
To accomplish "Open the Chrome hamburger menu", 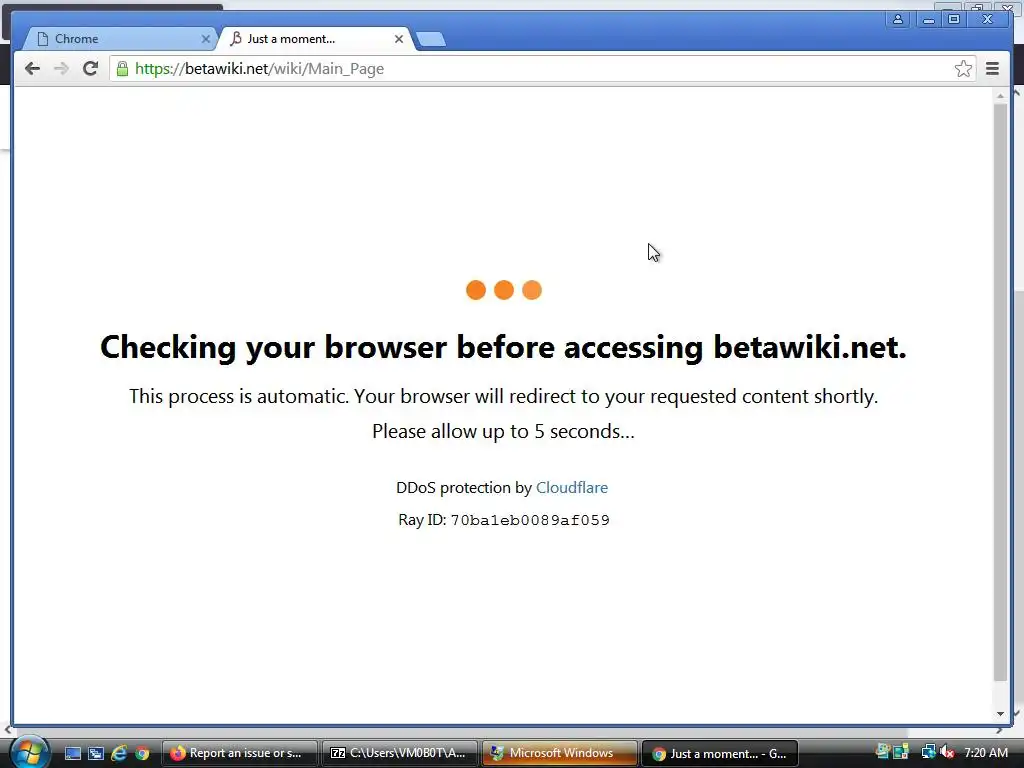I will [x=992, y=69].
